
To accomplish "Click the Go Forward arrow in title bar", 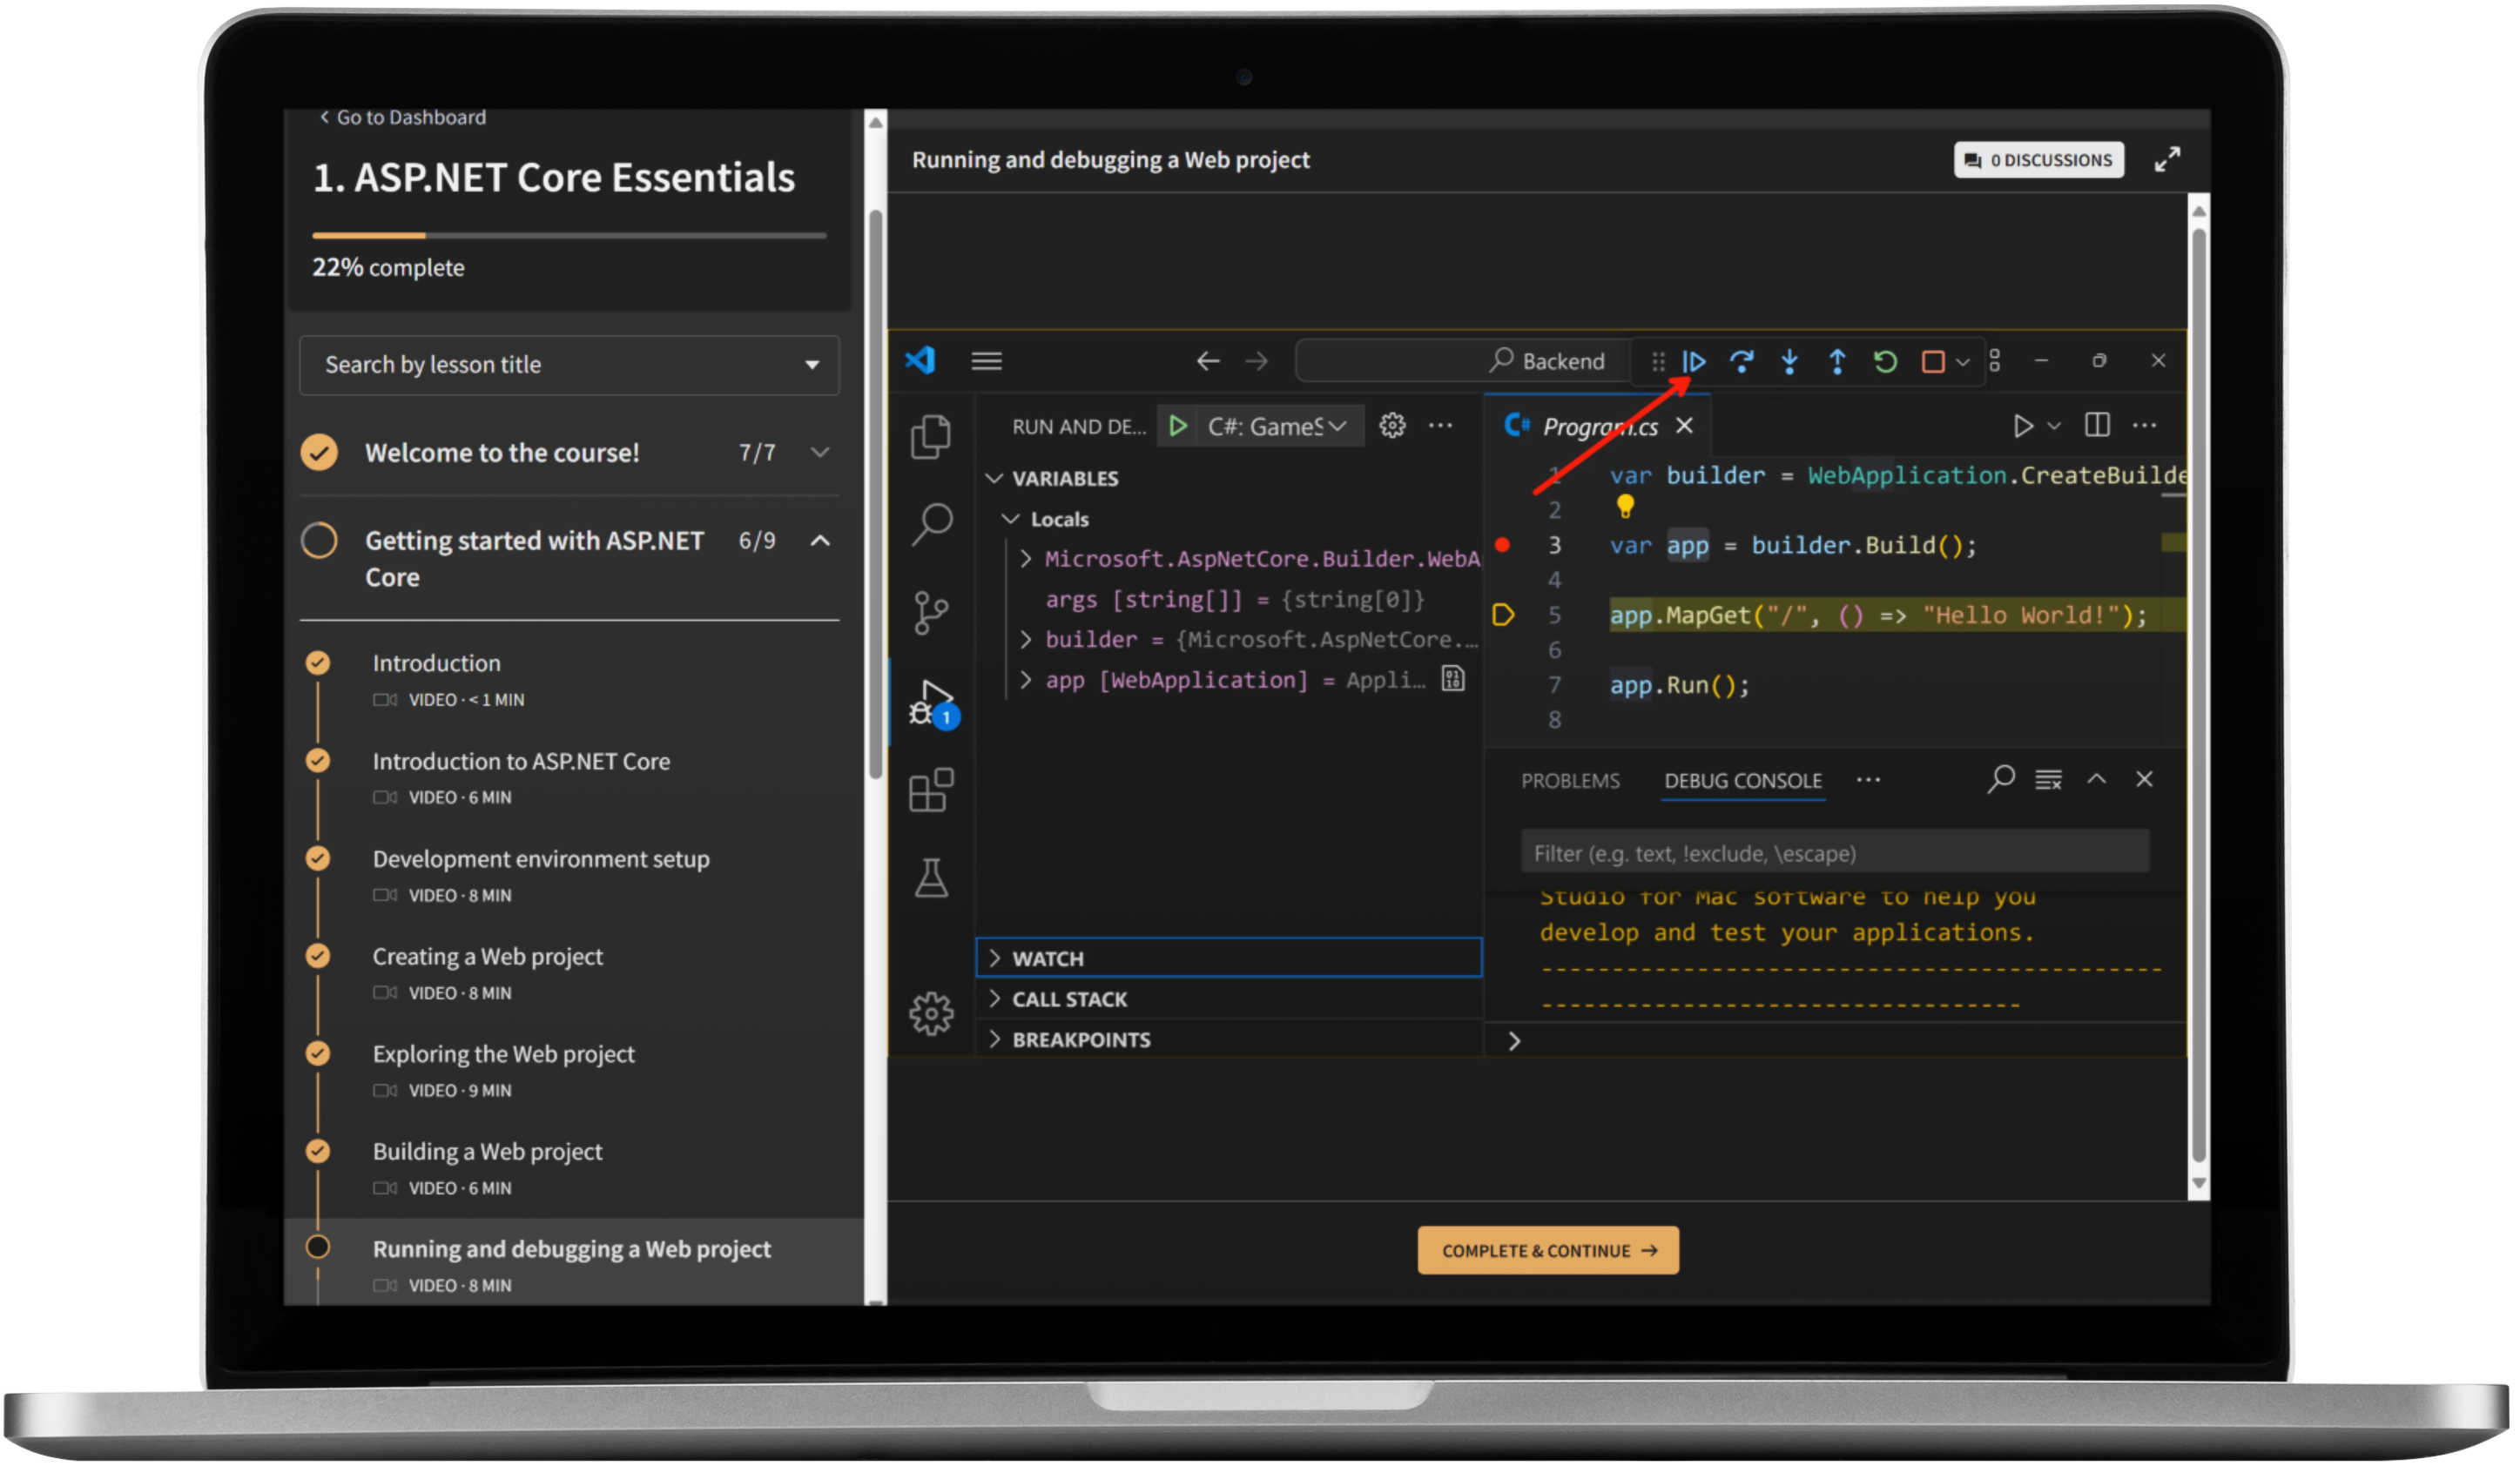I will pyautogui.click(x=1256, y=361).
